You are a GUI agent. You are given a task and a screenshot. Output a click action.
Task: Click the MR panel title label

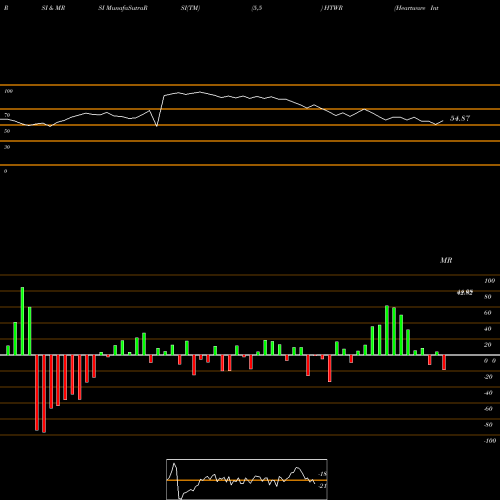click(x=446, y=260)
